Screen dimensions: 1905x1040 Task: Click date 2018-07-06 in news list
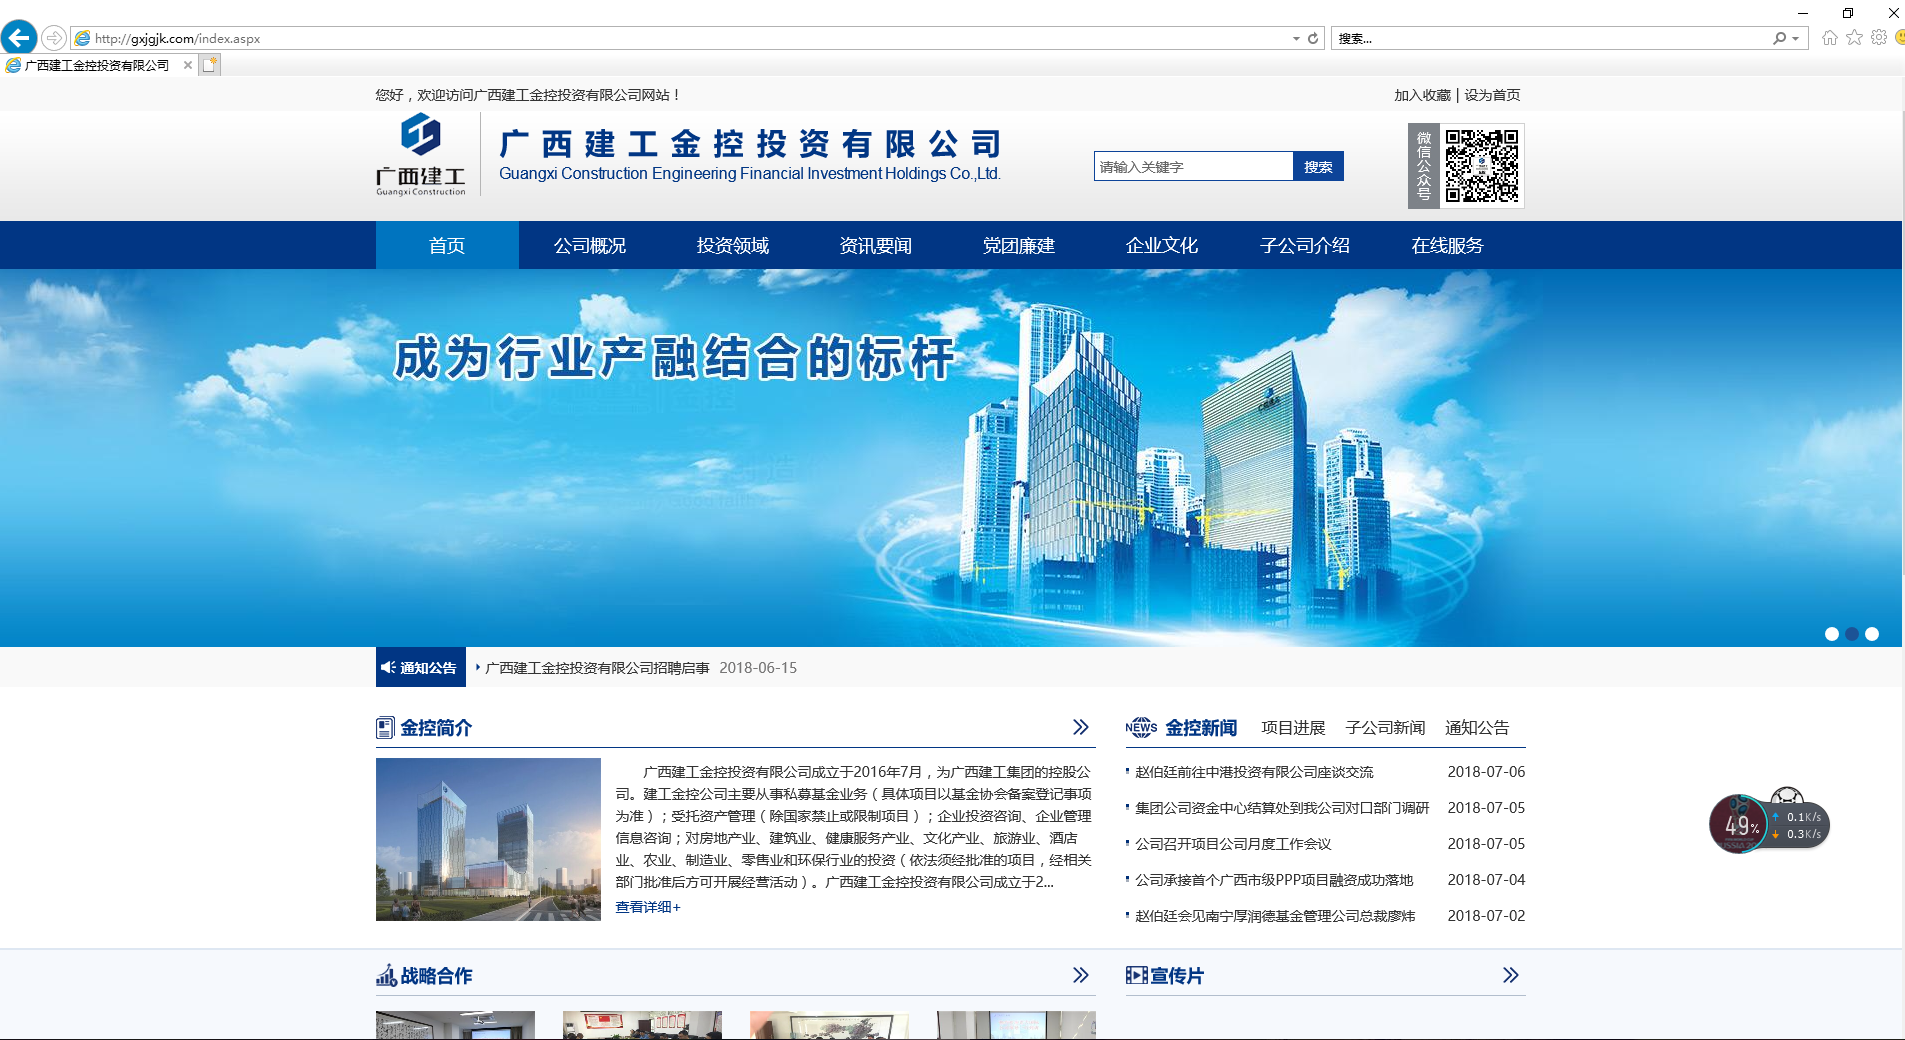tap(1486, 772)
